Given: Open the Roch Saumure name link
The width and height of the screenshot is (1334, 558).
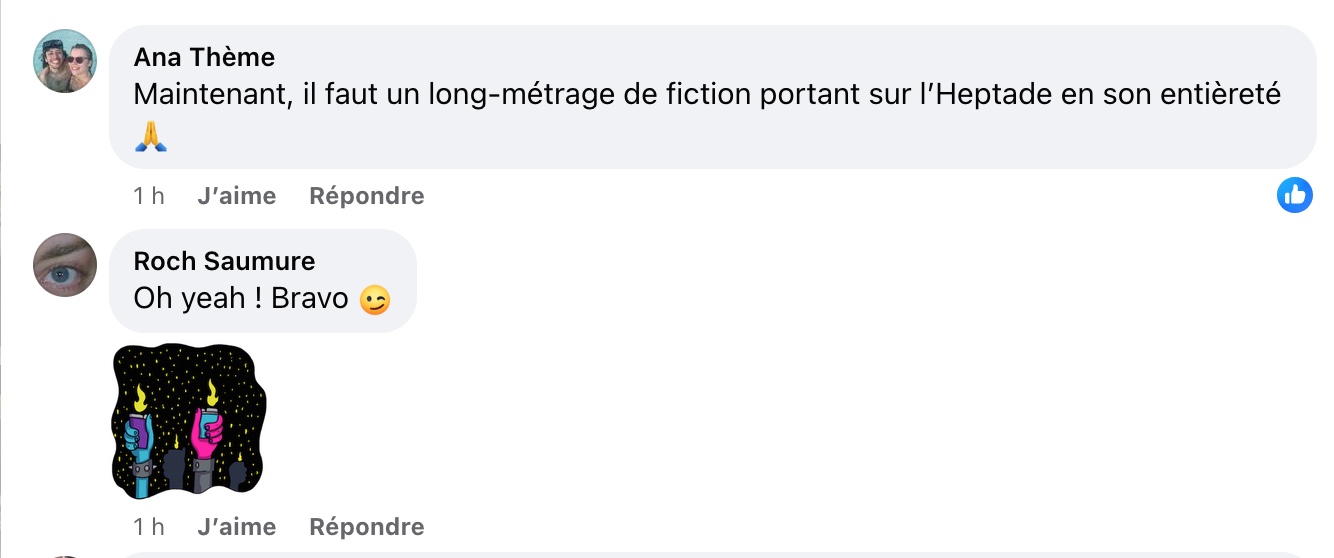Looking at the screenshot, I should 224,261.
